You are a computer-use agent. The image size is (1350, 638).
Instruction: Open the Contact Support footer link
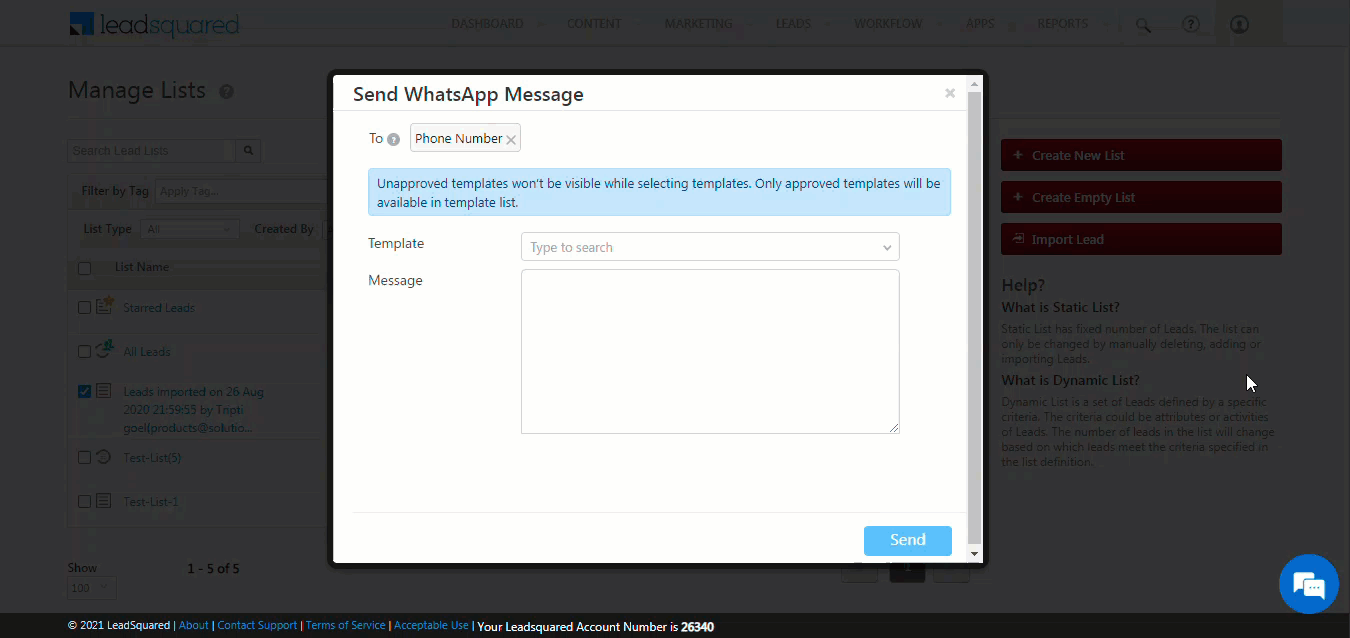[x=257, y=626]
